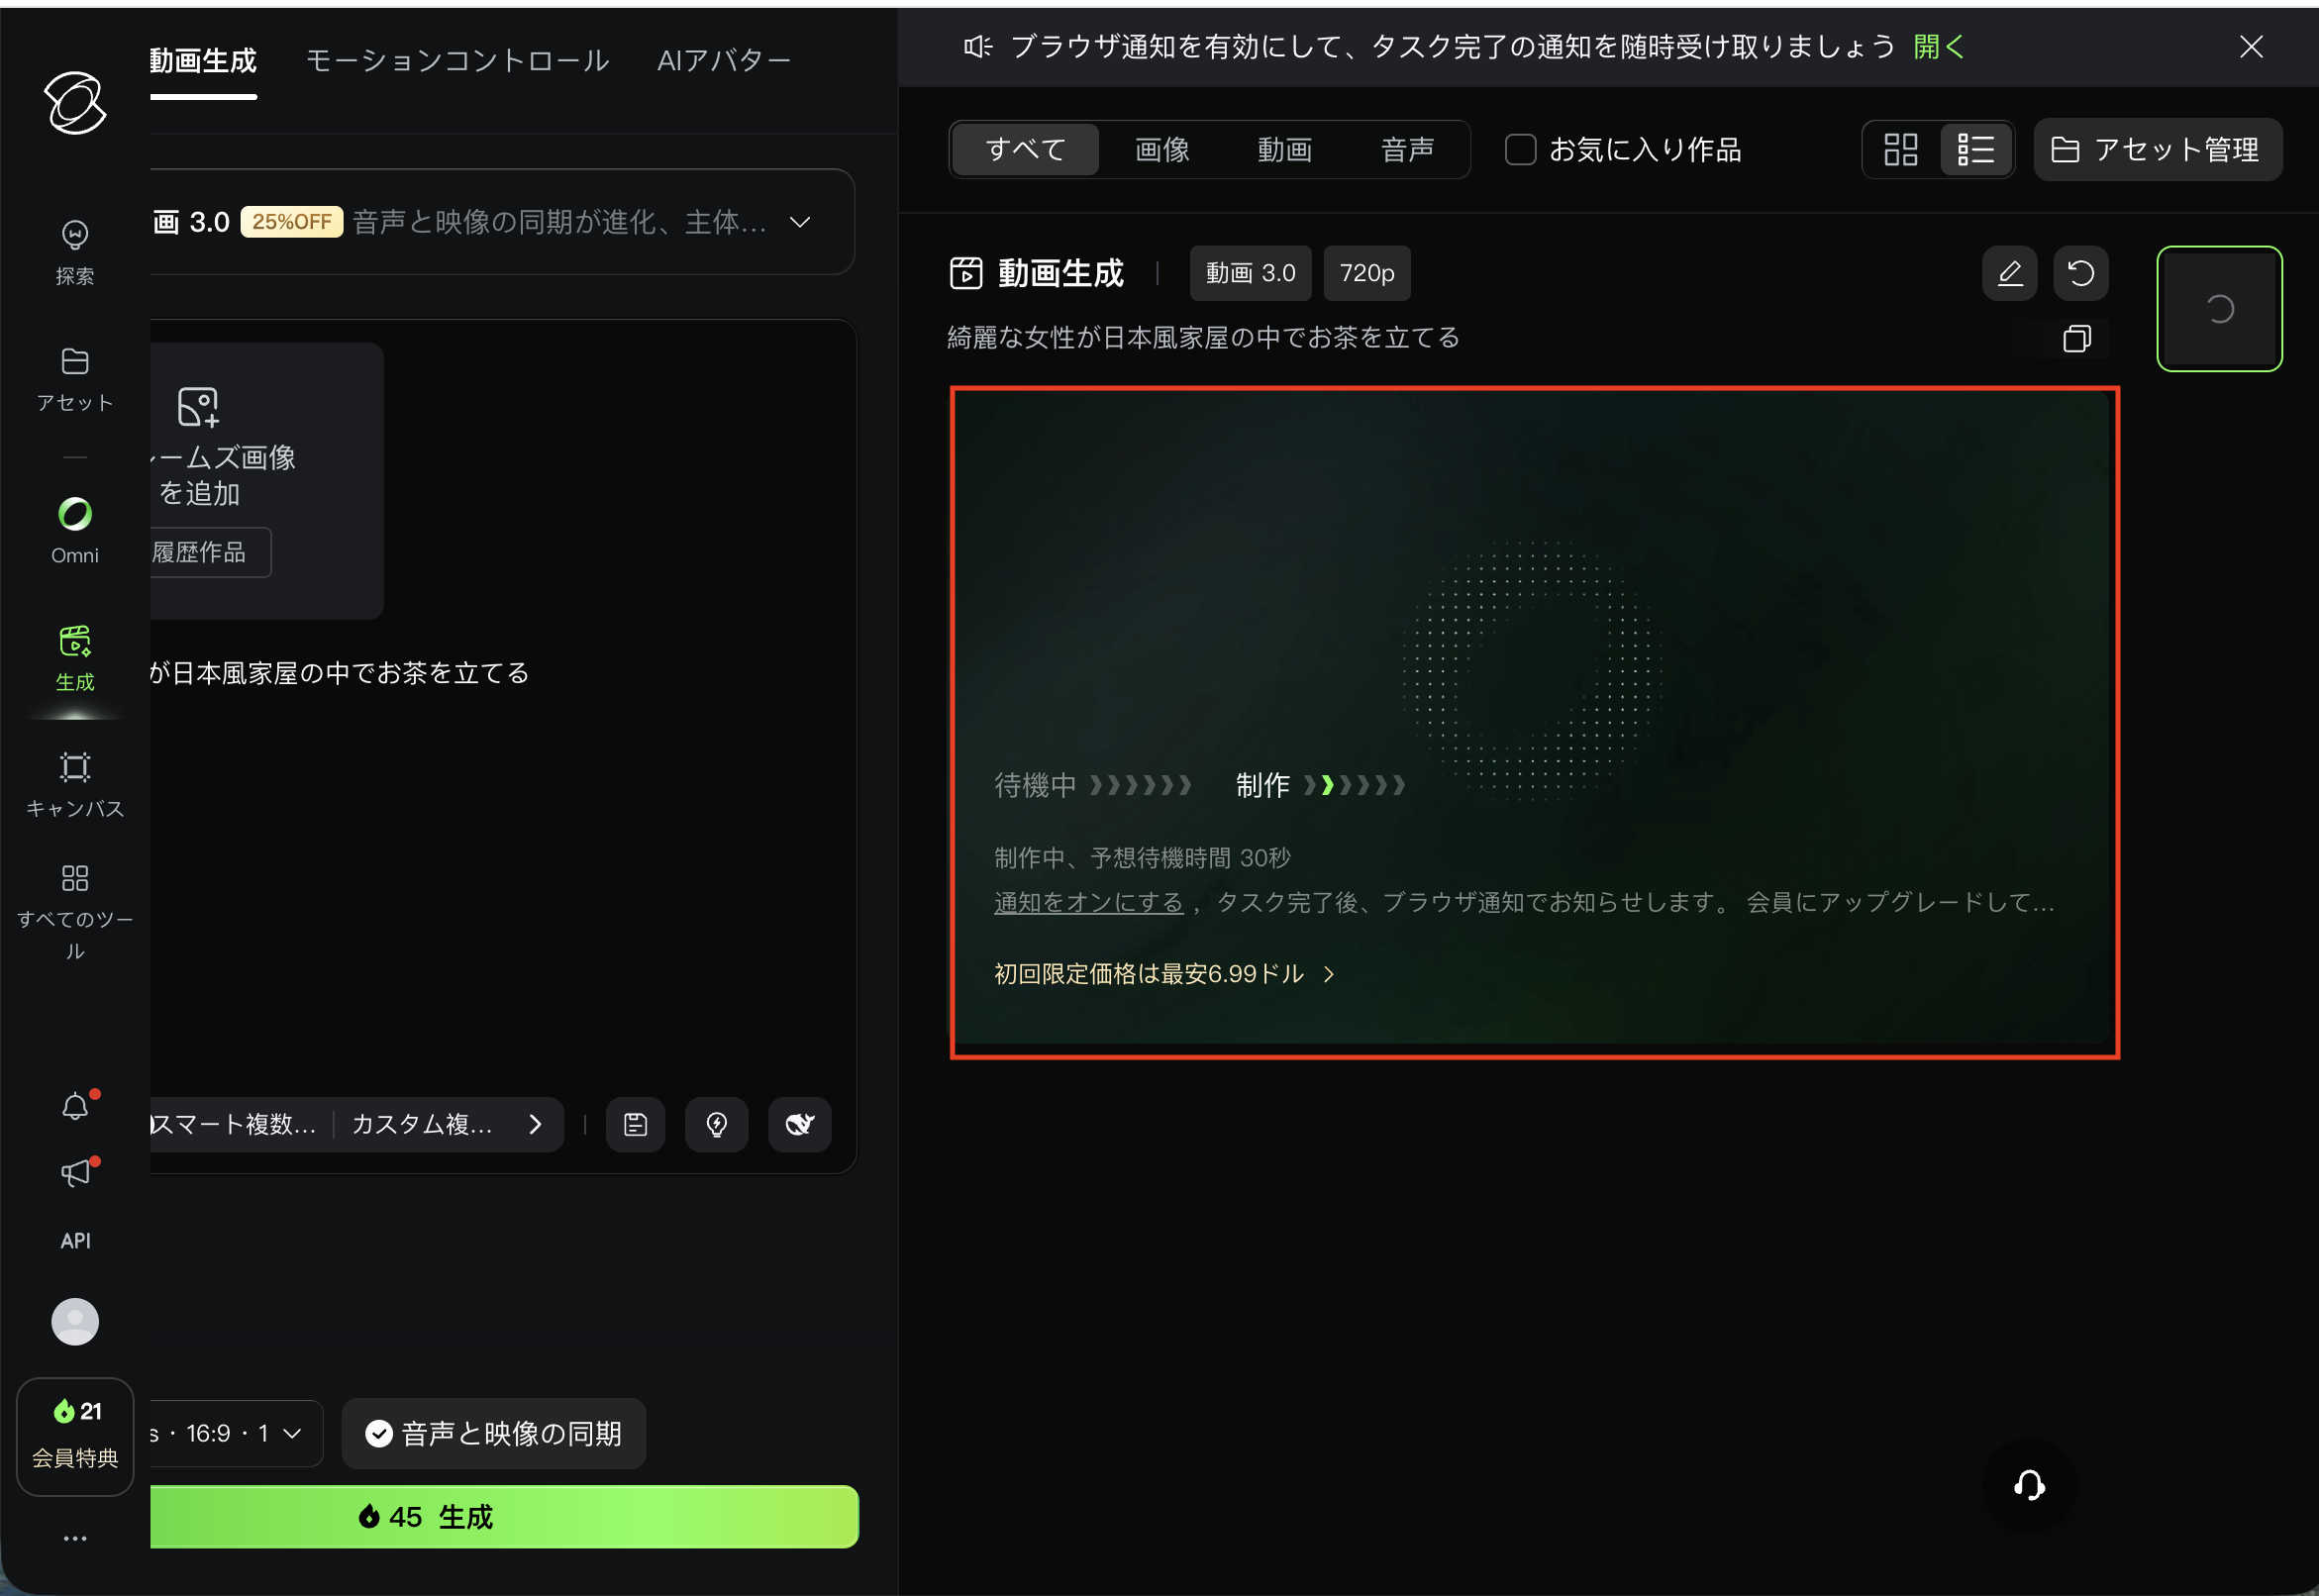
Task: Expand the スマート複数 shots chevron
Action: (535, 1124)
